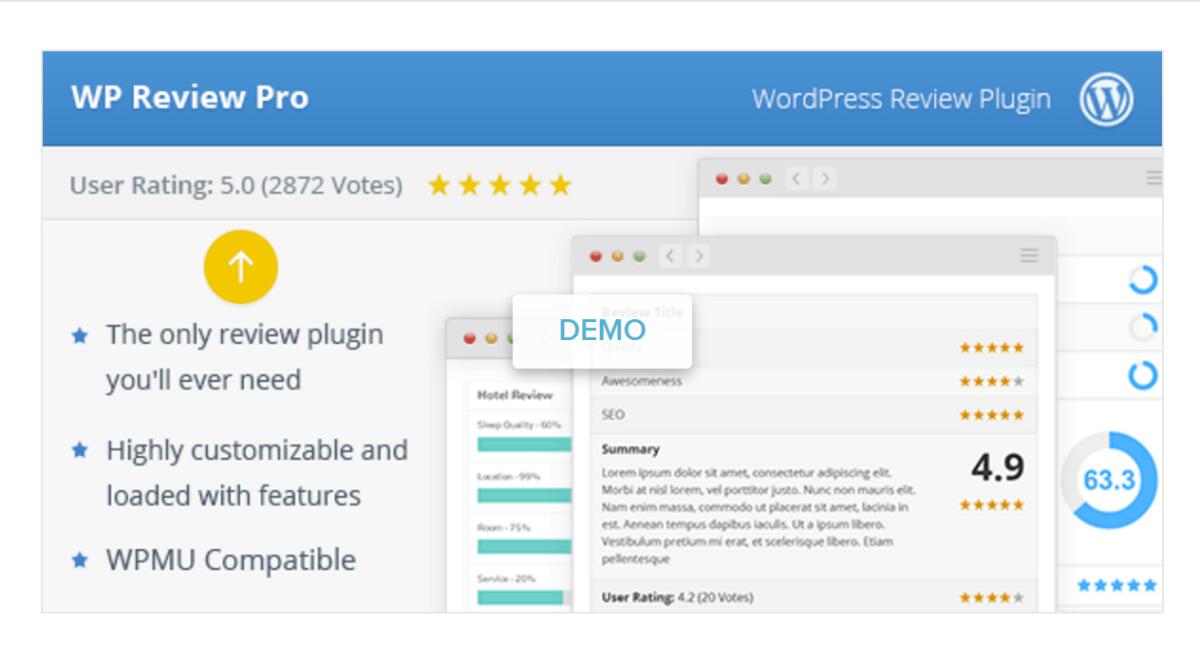The image size is (1200, 665).
Task: Click the back arrow in the middle browser window
Action: pyautogui.click(x=669, y=256)
